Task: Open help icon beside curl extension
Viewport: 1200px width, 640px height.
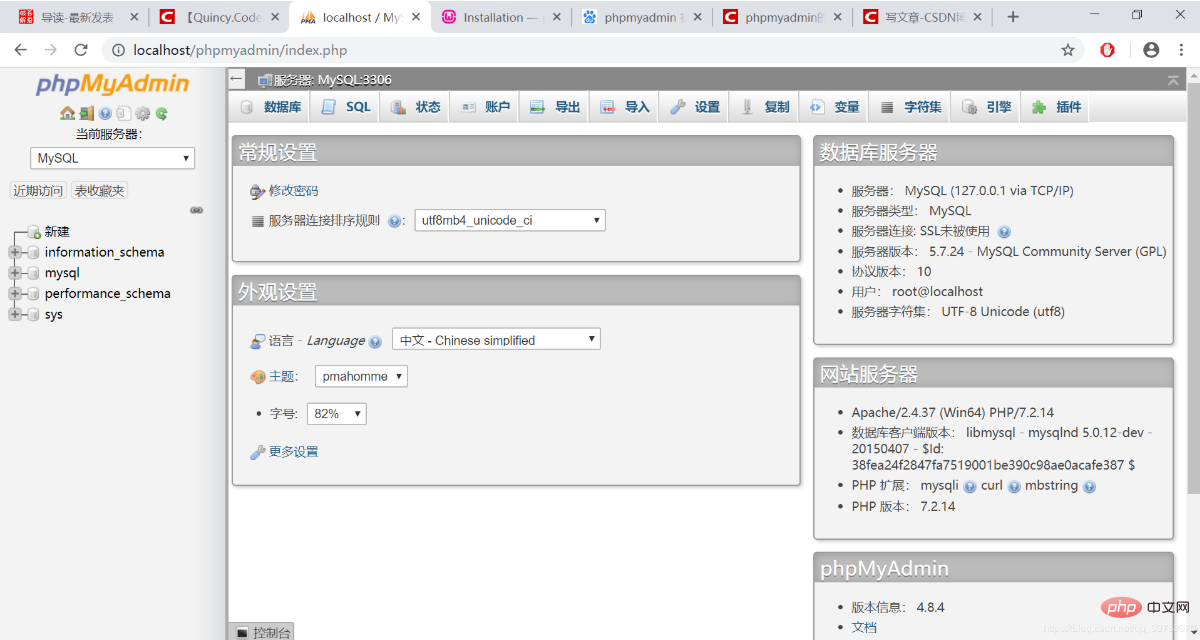Action: (x=1014, y=487)
